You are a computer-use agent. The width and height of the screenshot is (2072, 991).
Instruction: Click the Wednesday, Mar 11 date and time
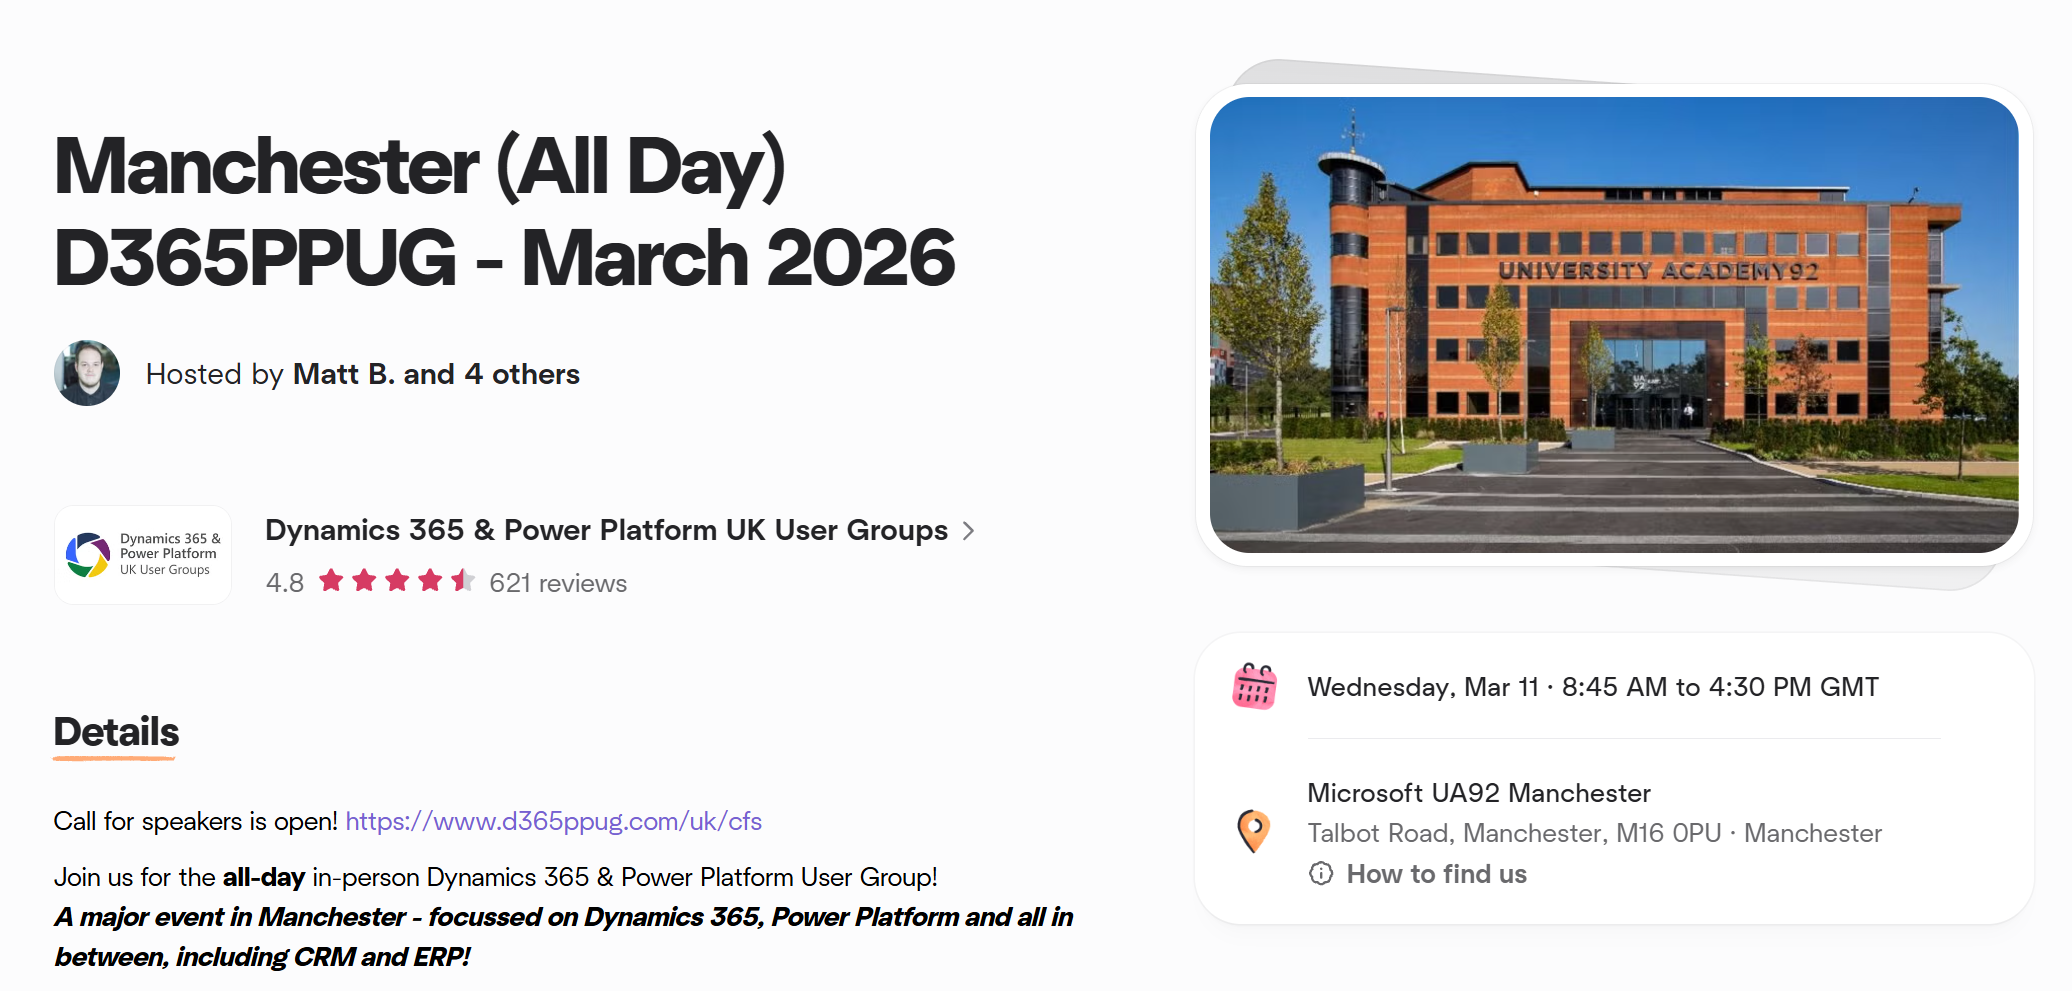(x=1593, y=687)
